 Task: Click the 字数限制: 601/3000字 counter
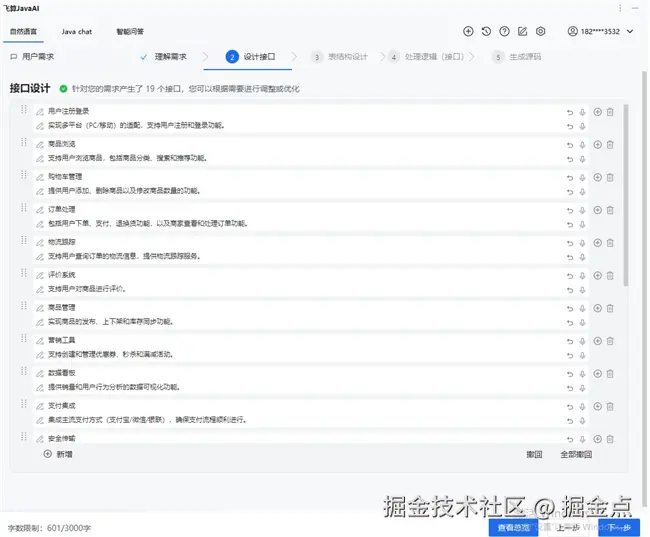(x=49, y=528)
